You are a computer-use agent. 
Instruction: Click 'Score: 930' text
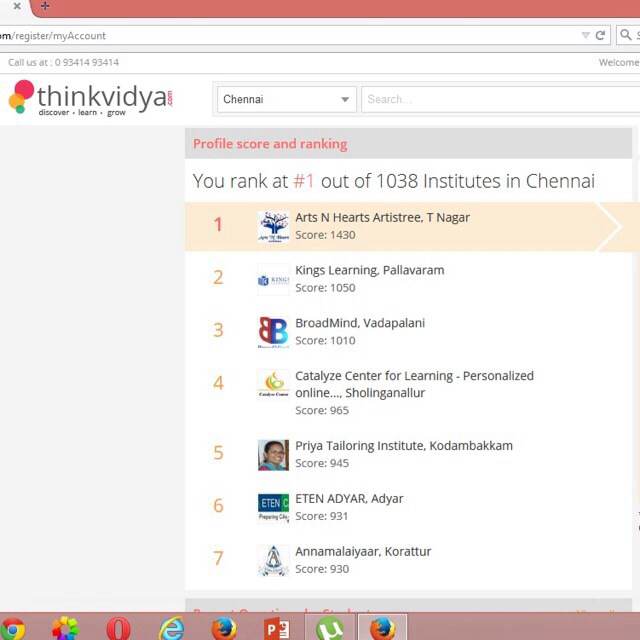tap(322, 569)
